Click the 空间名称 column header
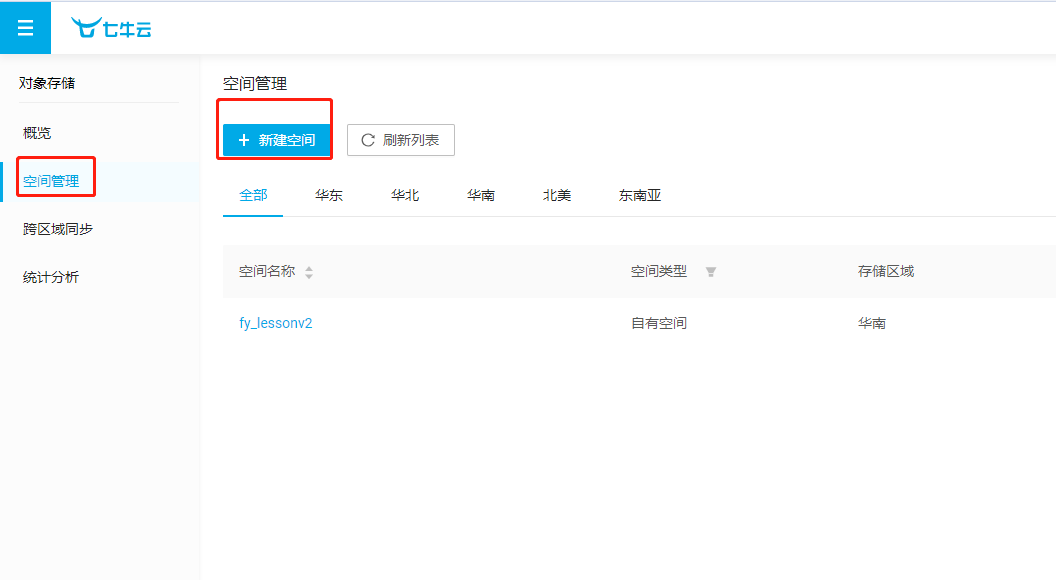The image size is (1056, 580). (267, 271)
